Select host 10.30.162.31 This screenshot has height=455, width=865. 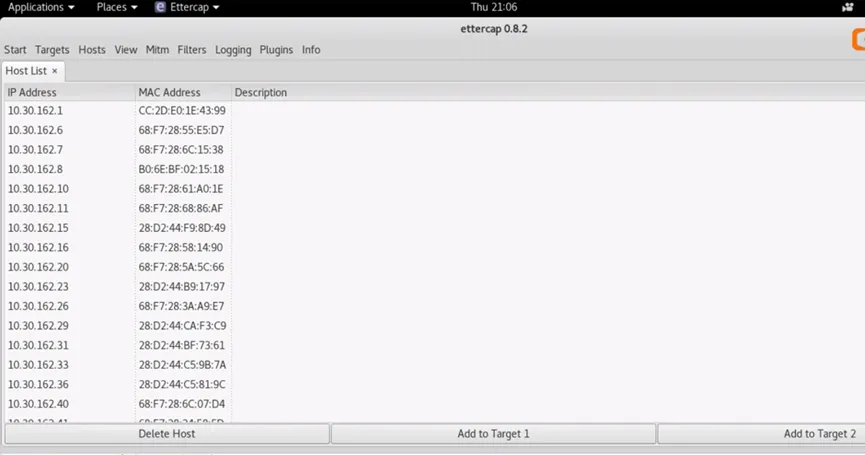(x=38, y=345)
